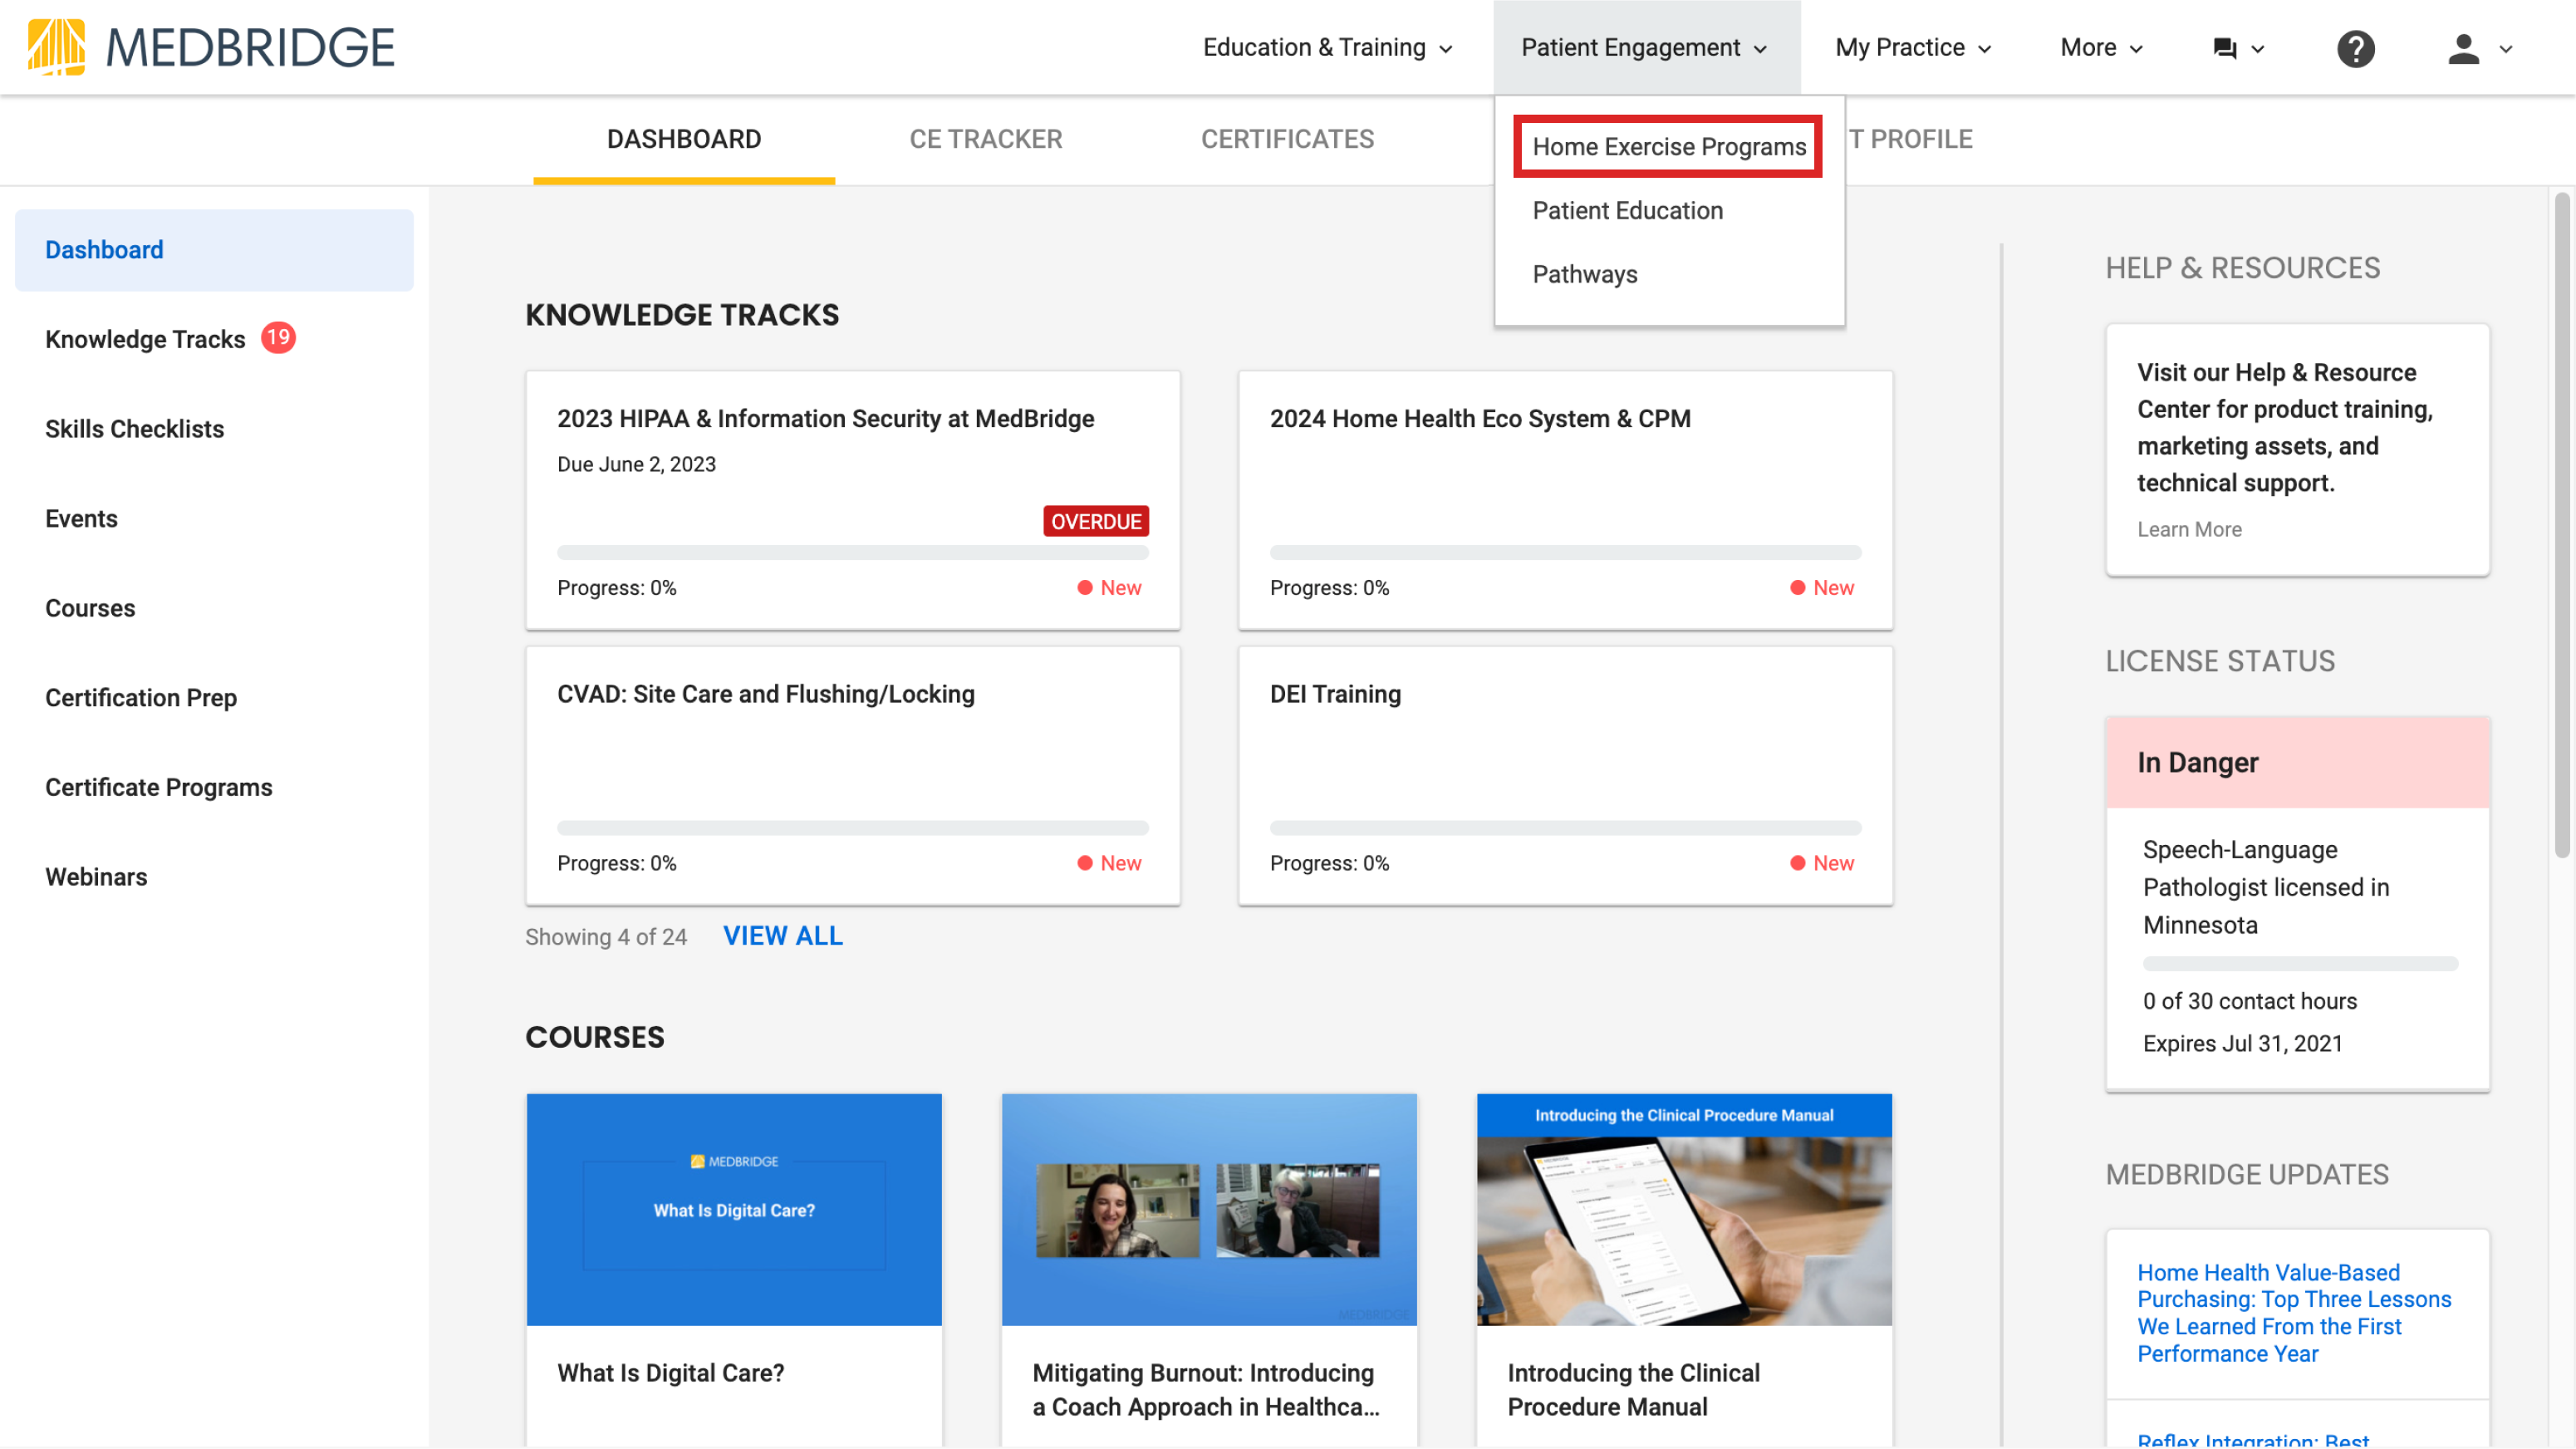Click Showing 4 of 24 text

click(x=606, y=937)
